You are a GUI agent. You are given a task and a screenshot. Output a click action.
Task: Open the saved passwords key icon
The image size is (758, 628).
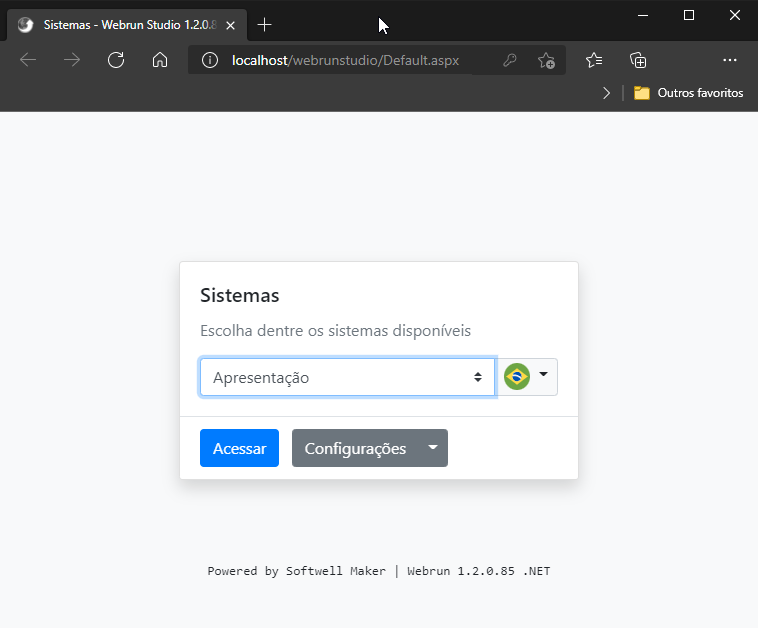tap(509, 61)
